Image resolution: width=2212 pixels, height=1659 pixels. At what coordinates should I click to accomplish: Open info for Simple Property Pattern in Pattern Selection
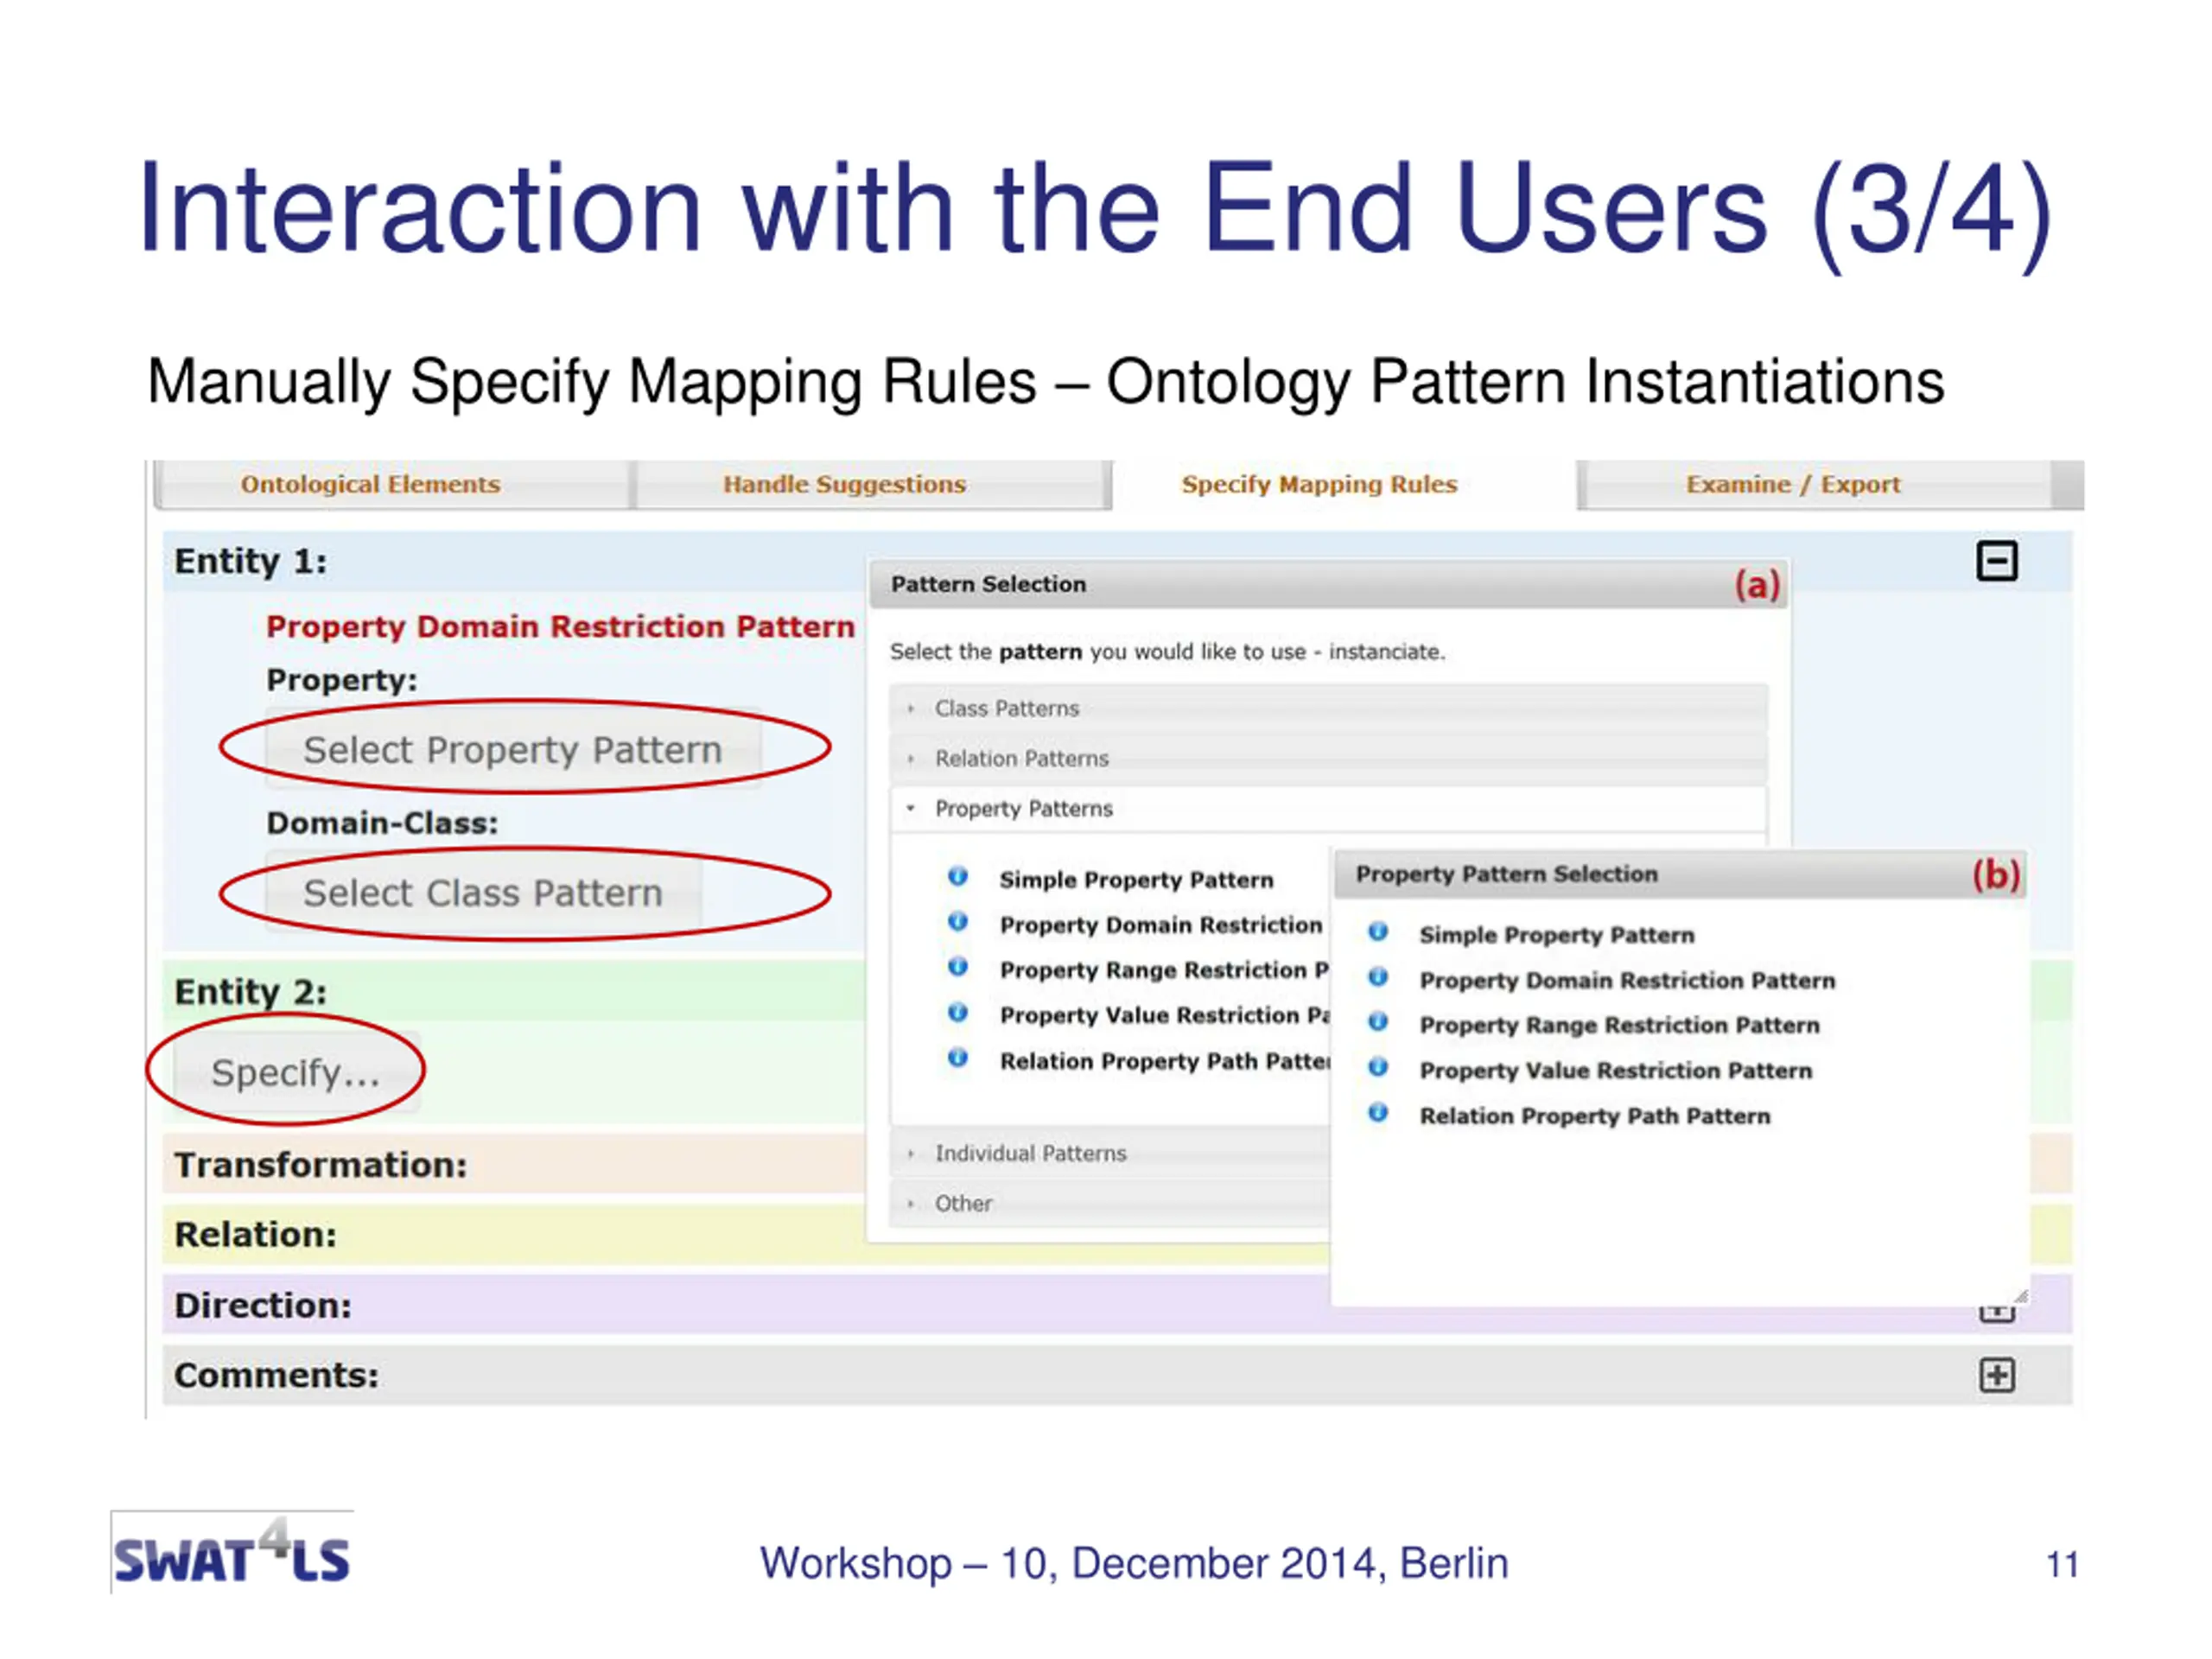957,877
